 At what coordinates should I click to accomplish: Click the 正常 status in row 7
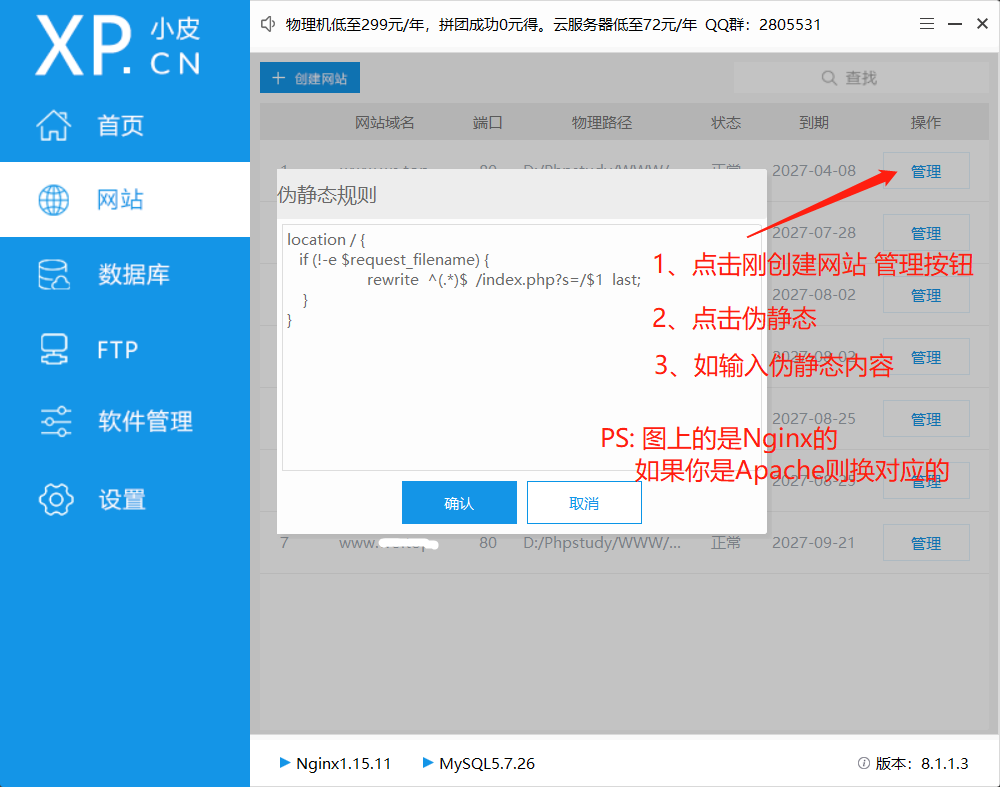(726, 543)
